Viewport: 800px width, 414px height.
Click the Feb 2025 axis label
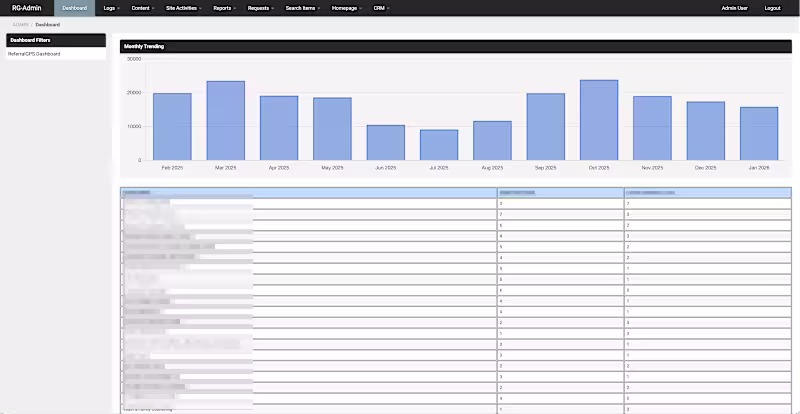(x=172, y=167)
